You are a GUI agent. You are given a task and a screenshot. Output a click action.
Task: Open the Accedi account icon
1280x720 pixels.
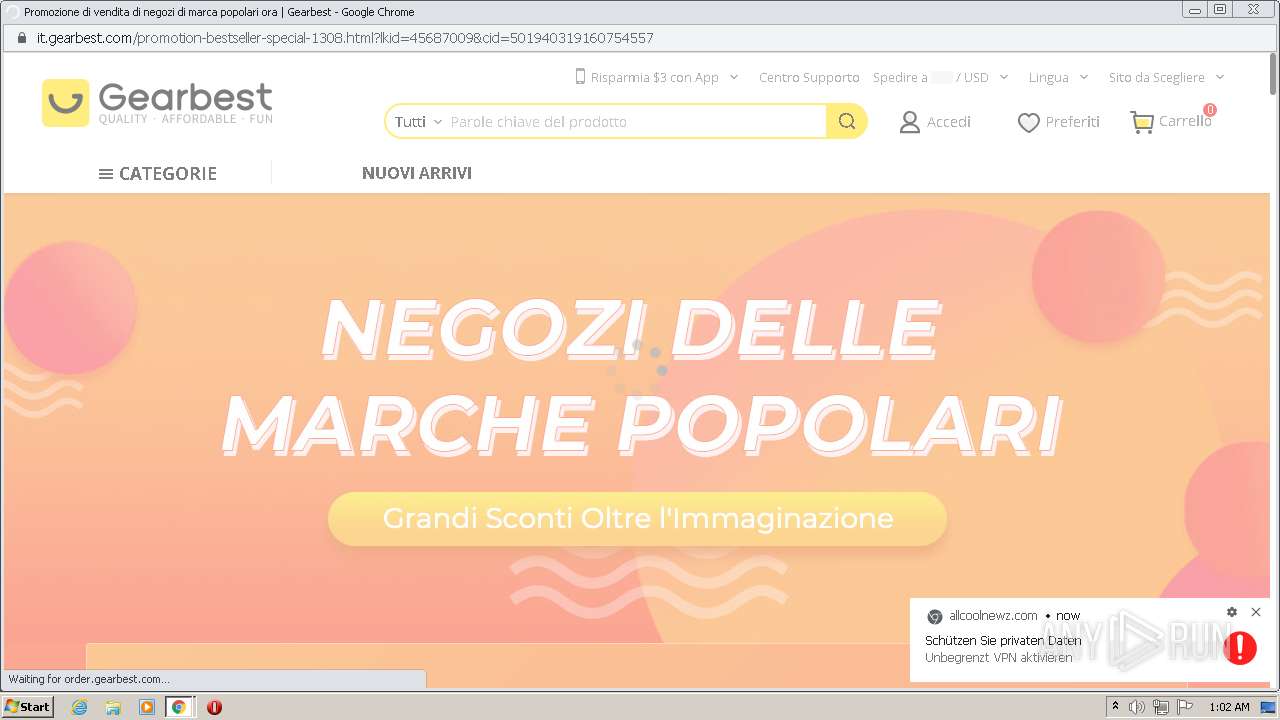[x=909, y=122]
